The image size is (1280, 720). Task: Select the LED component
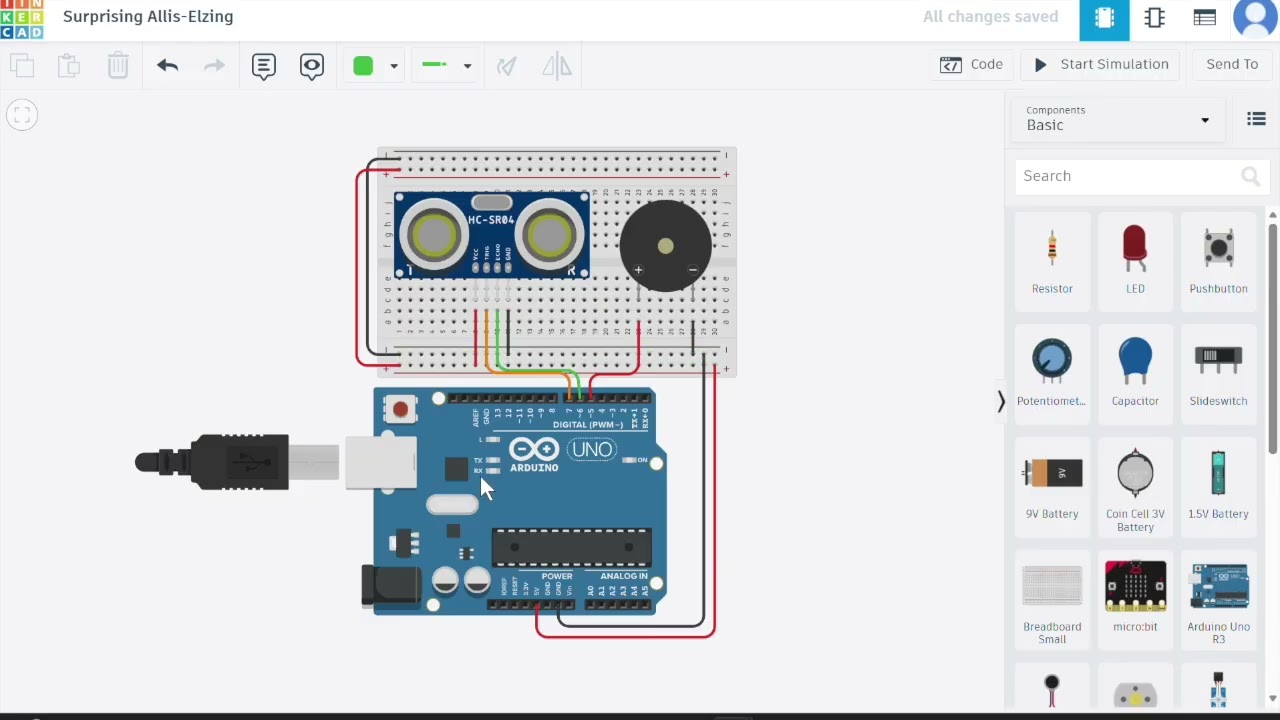(x=1135, y=260)
